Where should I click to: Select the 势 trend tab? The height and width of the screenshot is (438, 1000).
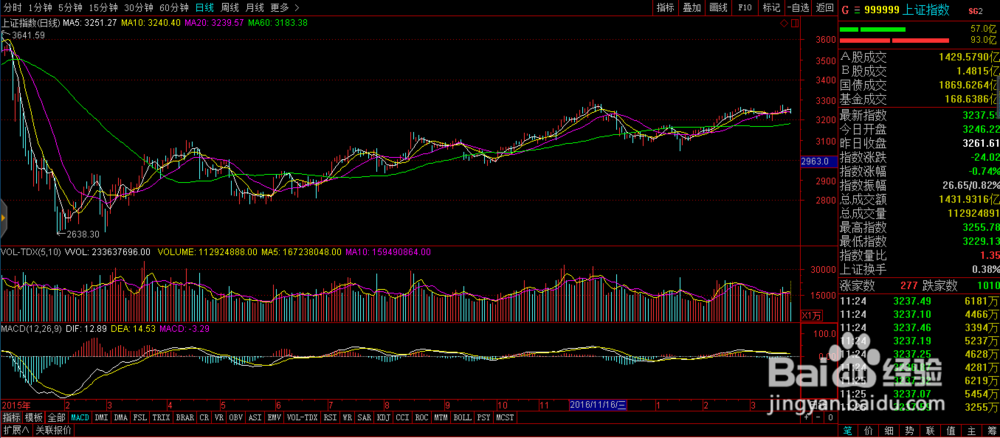click(909, 430)
